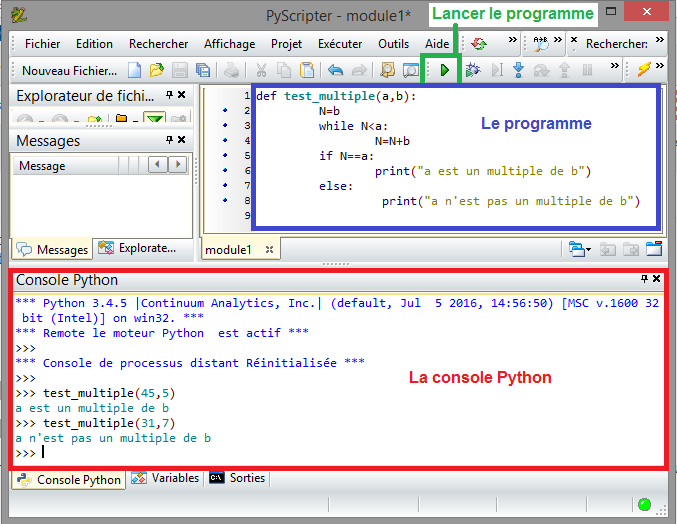Viewport: 677px width, 524px height.
Task: Open the Exécuter menu
Action: 340,44
